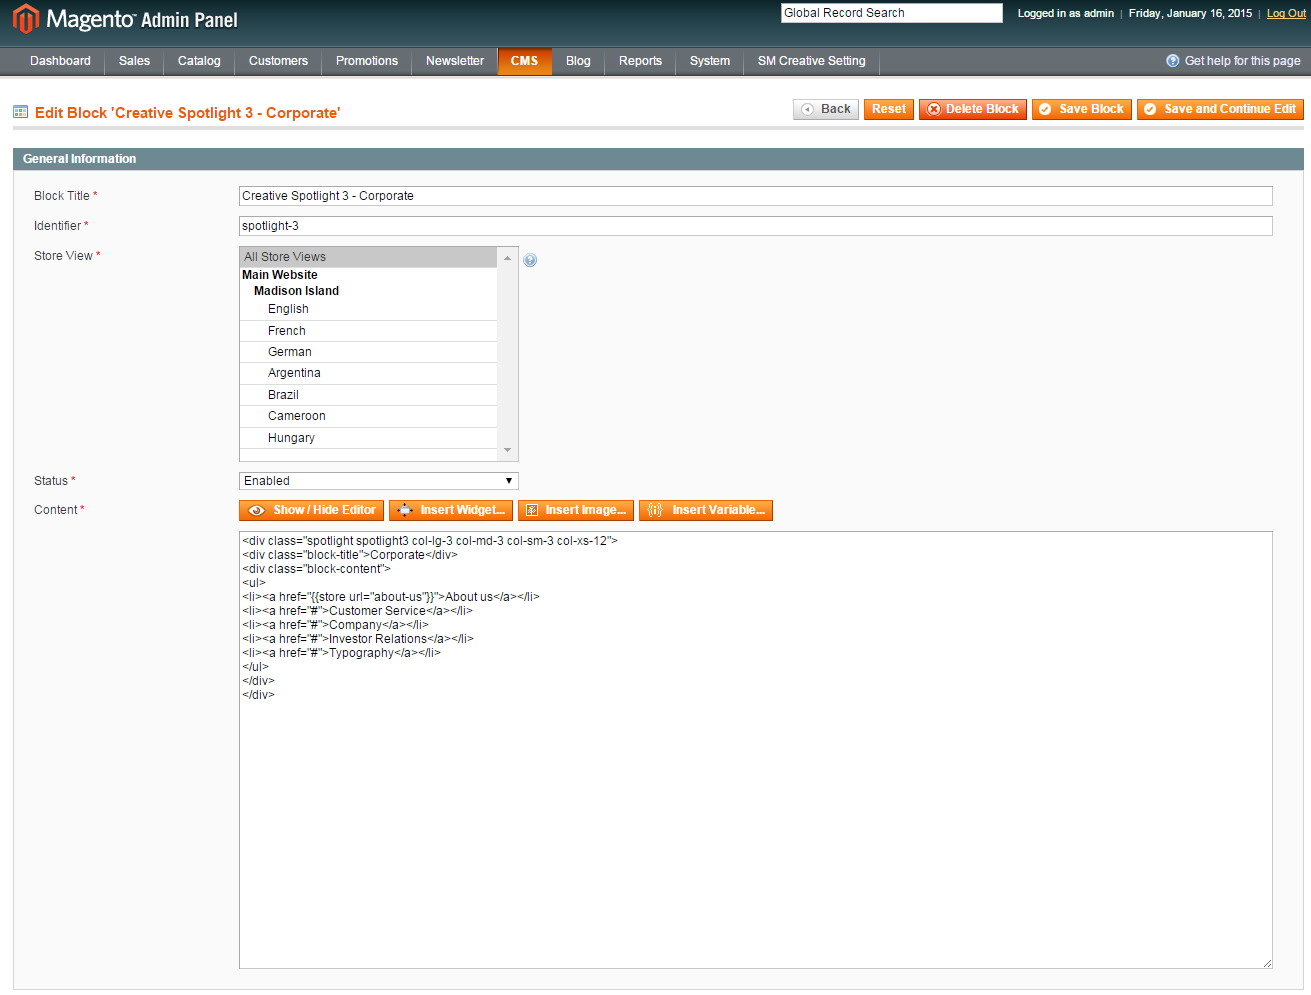Click Save and Continue Edit
The width and height of the screenshot is (1311, 995).
[x=1220, y=109]
